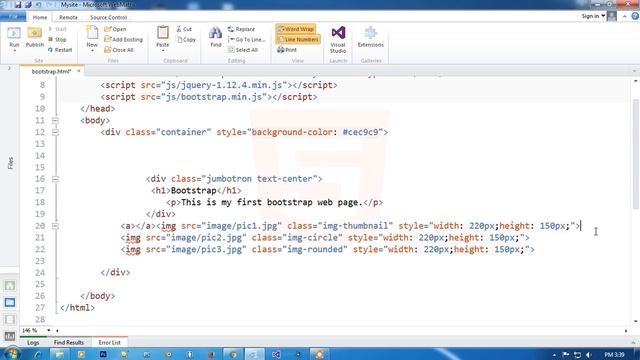
Task: Open Go To Line dialog
Action: point(247,40)
